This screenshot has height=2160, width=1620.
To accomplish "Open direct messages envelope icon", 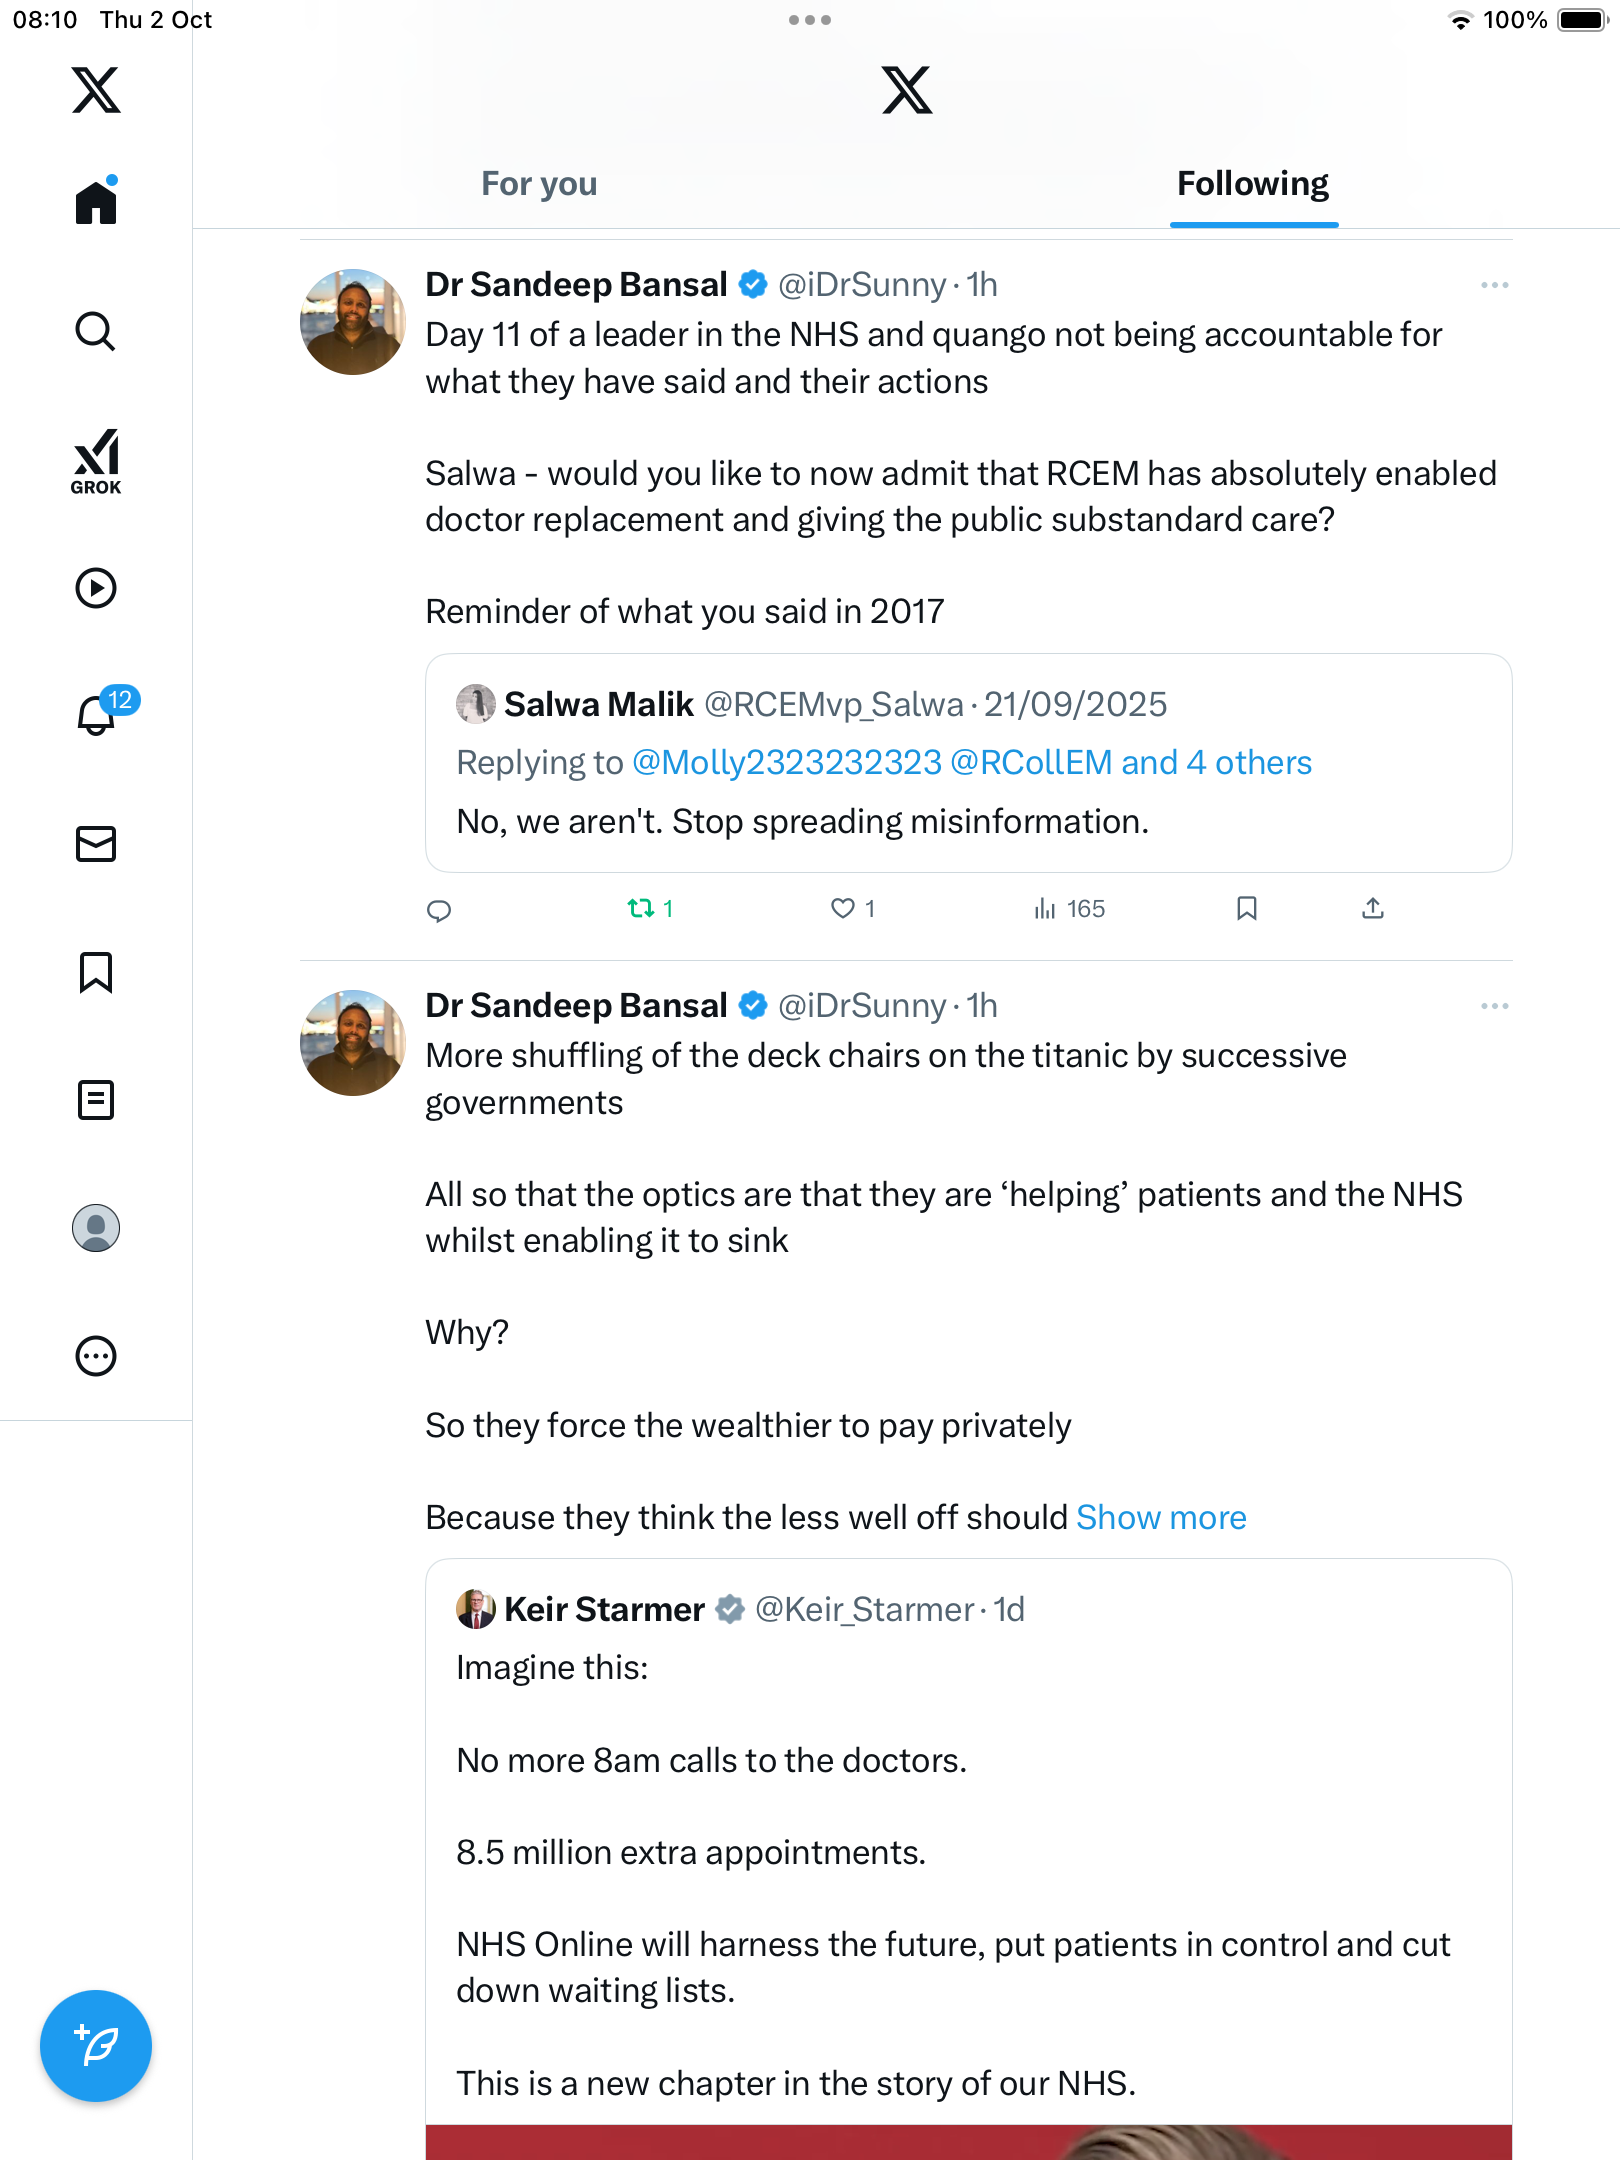I will click(x=96, y=844).
